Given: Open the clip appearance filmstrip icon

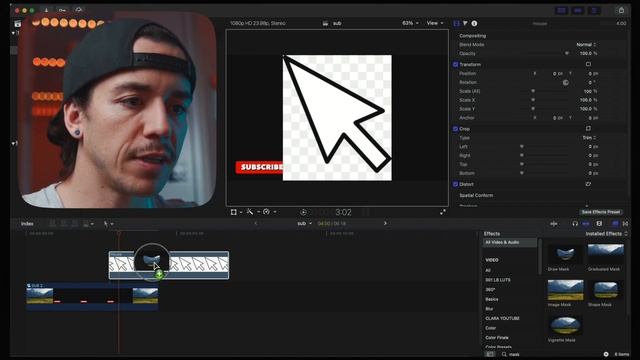Looking at the screenshot, I should 599,224.
